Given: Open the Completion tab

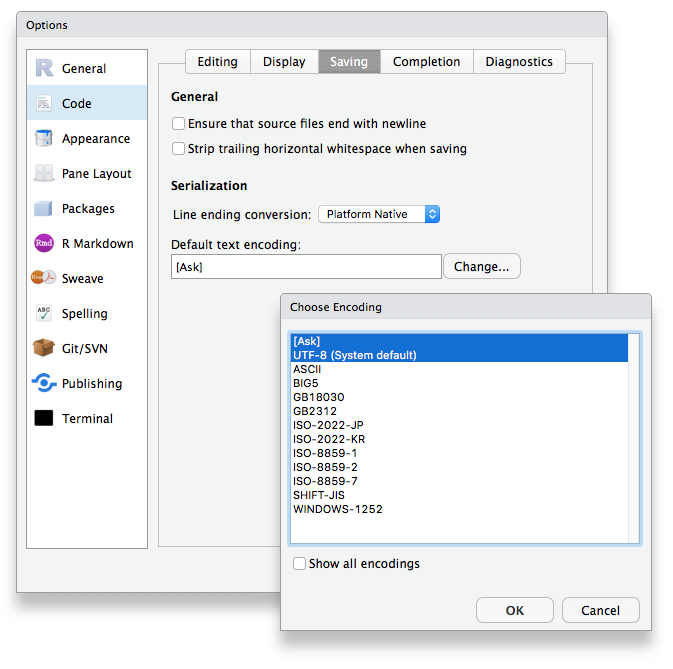Looking at the screenshot, I should click(426, 62).
